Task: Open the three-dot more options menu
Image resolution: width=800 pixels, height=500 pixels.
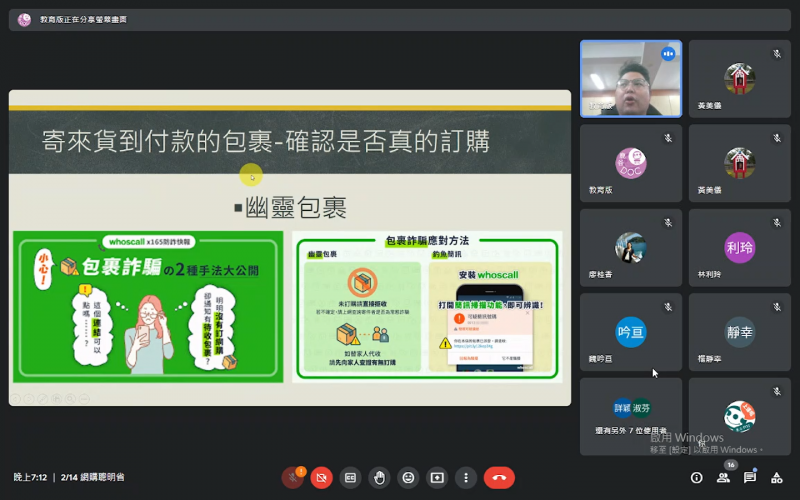Action: pyautogui.click(x=466, y=478)
